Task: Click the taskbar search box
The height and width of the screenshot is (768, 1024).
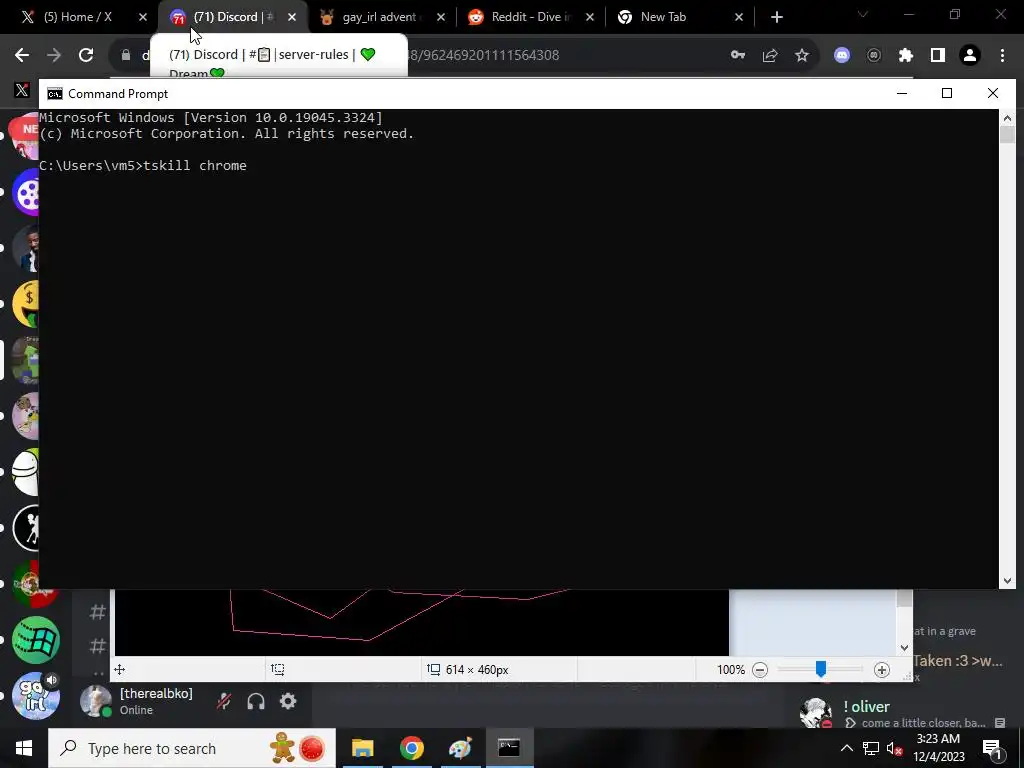Action: tap(192, 748)
